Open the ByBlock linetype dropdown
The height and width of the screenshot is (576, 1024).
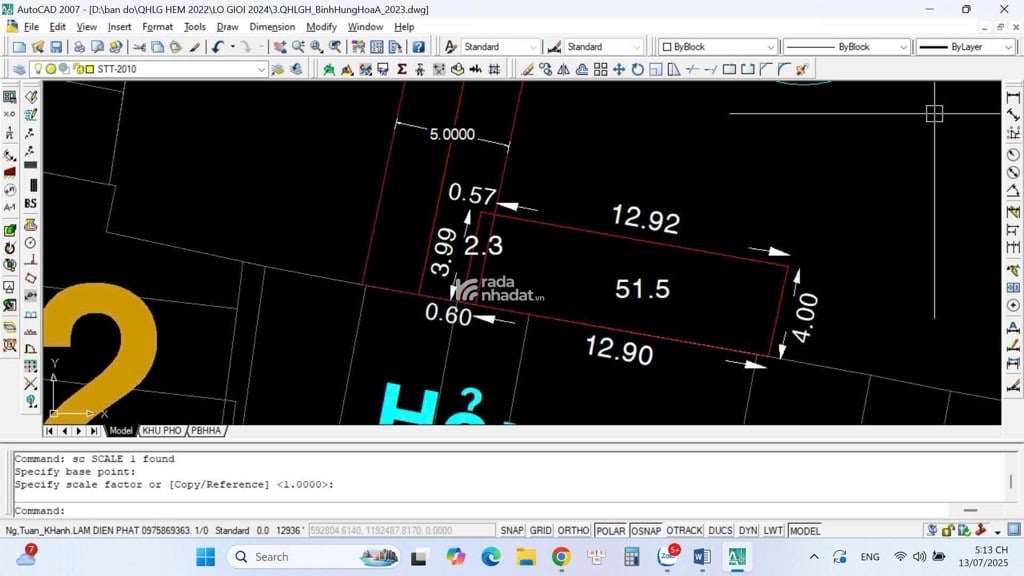pos(903,47)
